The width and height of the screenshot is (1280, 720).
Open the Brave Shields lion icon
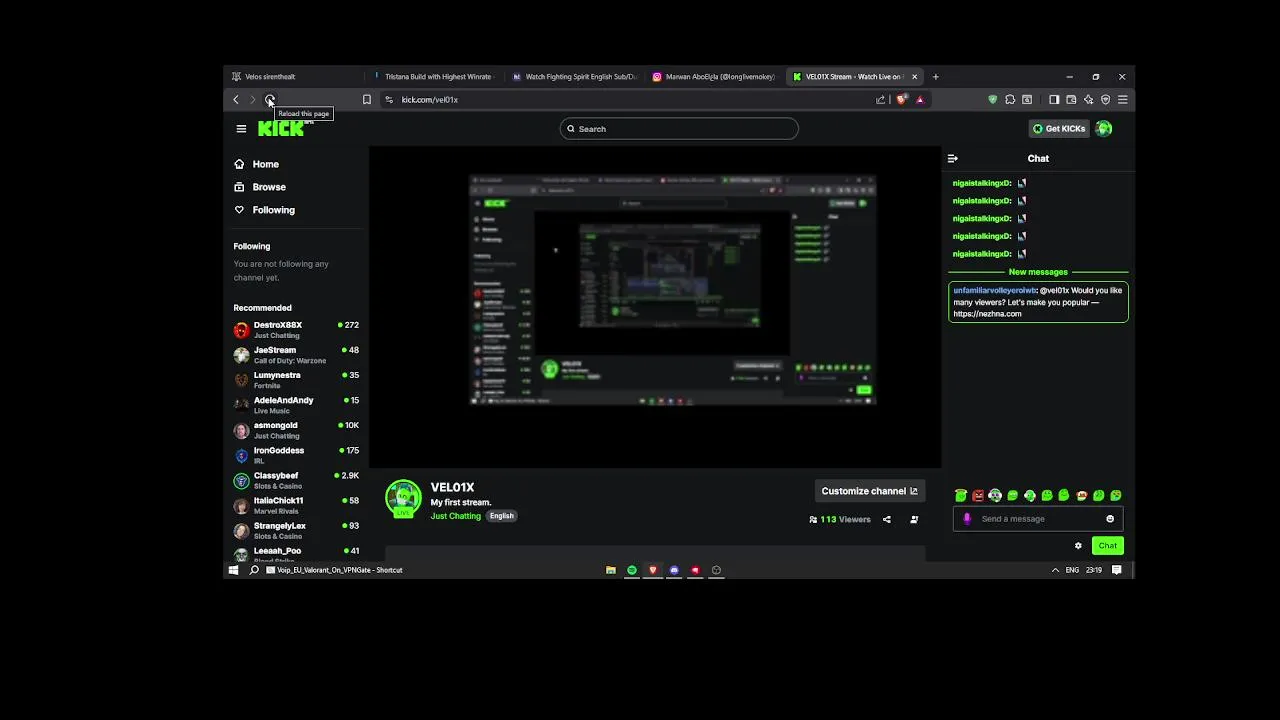tap(901, 99)
